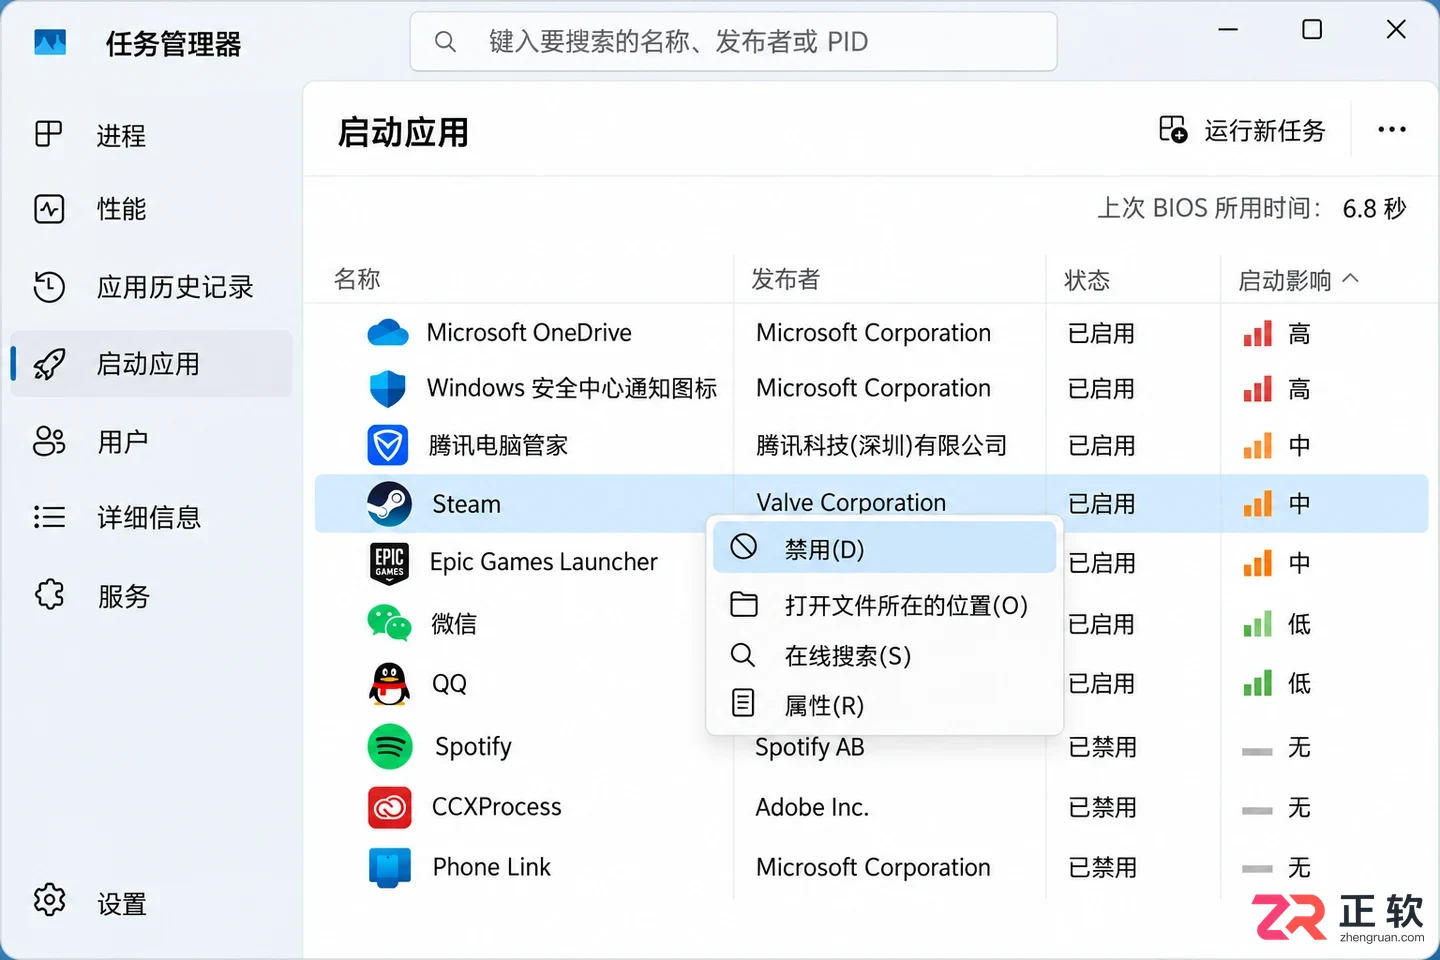Click Run new task (运行新任务)

(1243, 130)
